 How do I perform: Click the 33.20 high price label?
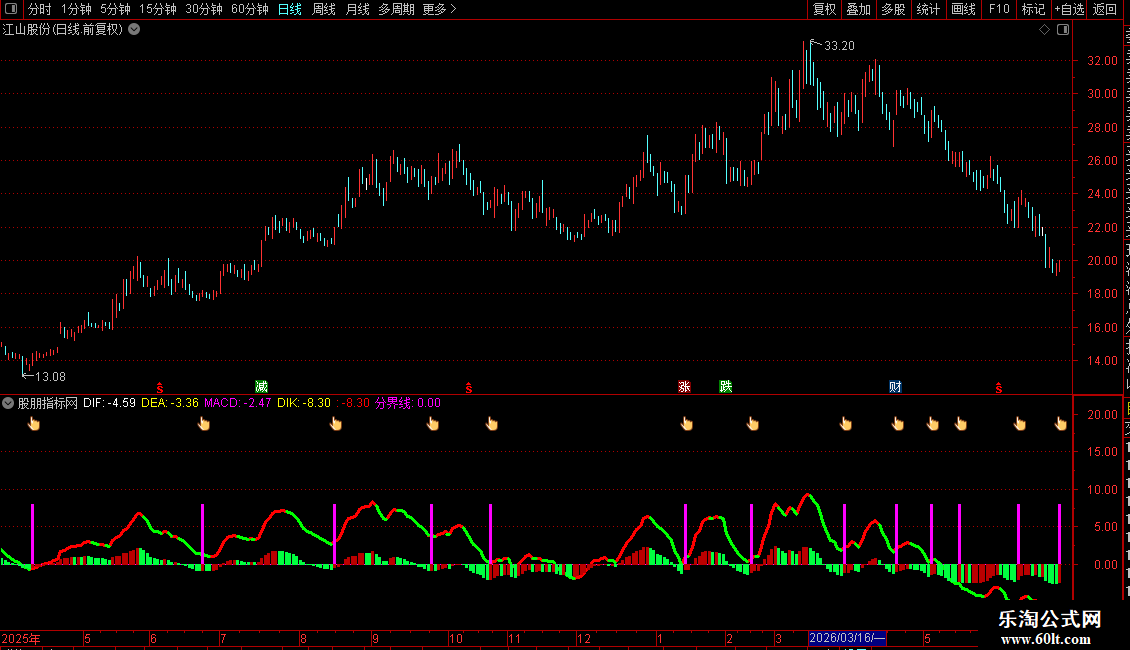pos(840,45)
